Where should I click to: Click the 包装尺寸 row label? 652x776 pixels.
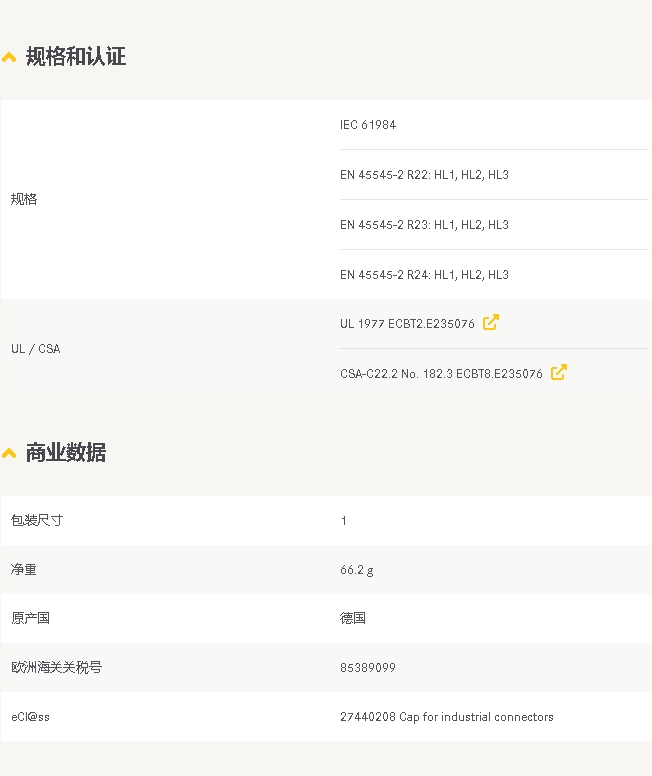click(x=37, y=520)
